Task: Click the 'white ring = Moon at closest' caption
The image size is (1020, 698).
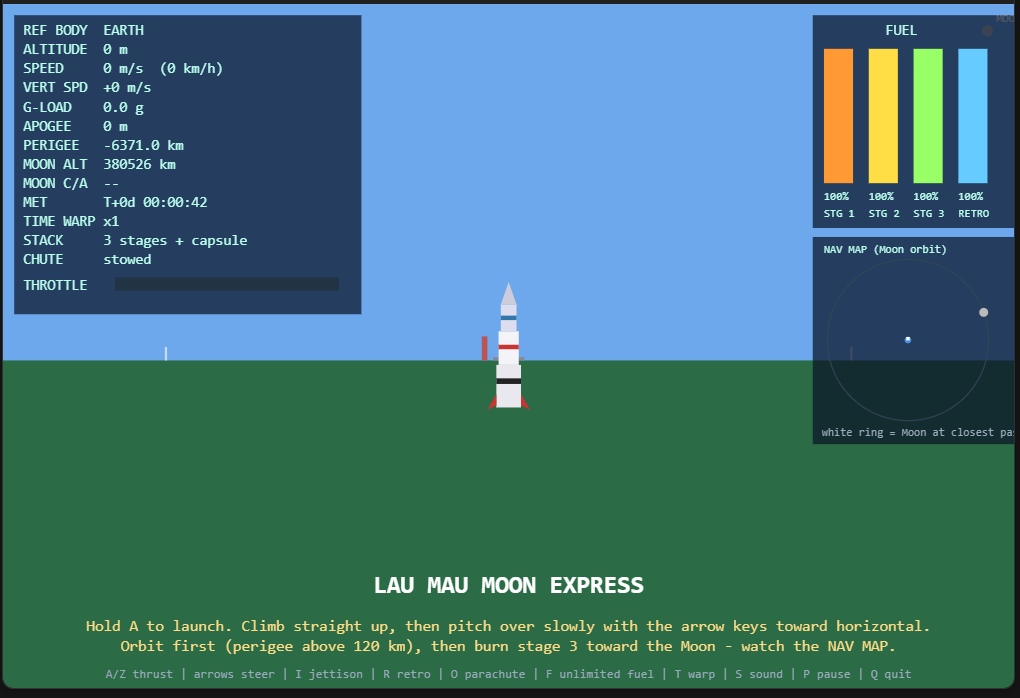Action: point(917,433)
